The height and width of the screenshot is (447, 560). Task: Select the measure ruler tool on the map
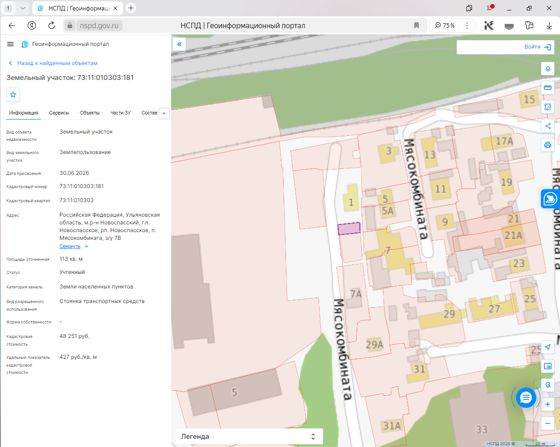coord(548,88)
